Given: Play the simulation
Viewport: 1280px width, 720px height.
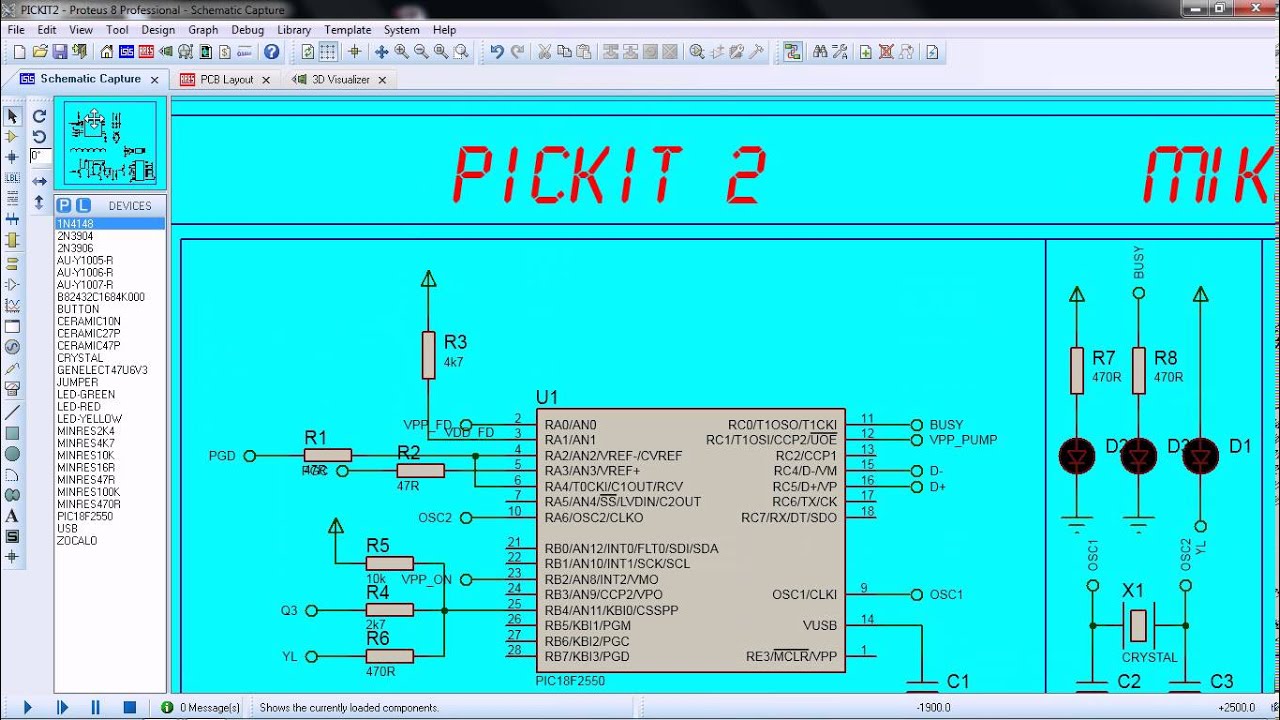Looking at the screenshot, I should coord(27,707).
